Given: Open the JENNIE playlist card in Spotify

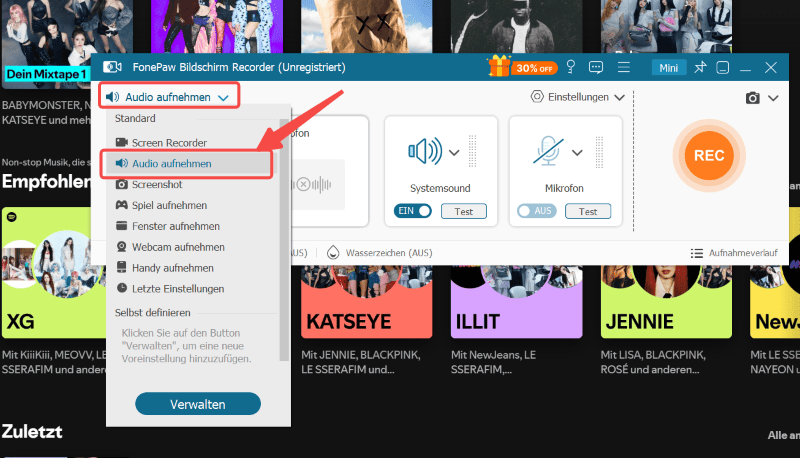Looking at the screenshot, I should pyautogui.click(x=666, y=301).
